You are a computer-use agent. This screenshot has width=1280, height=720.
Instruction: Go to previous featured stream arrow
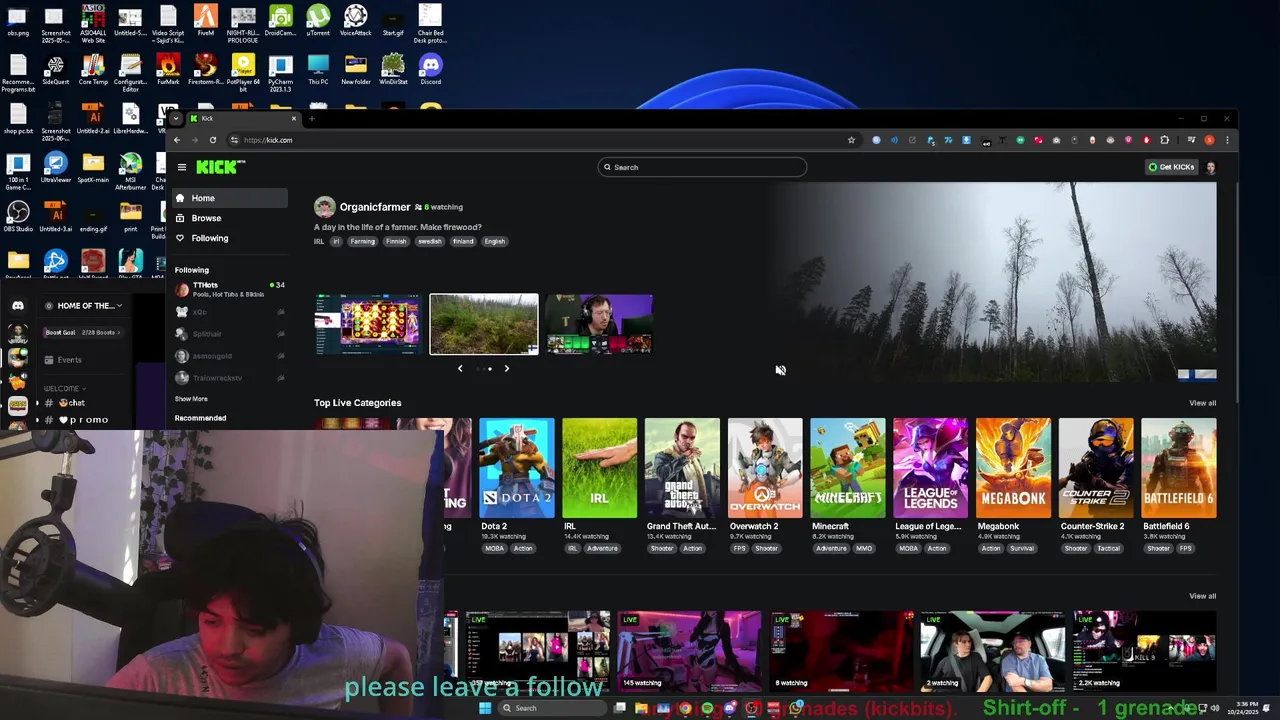(460, 369)
